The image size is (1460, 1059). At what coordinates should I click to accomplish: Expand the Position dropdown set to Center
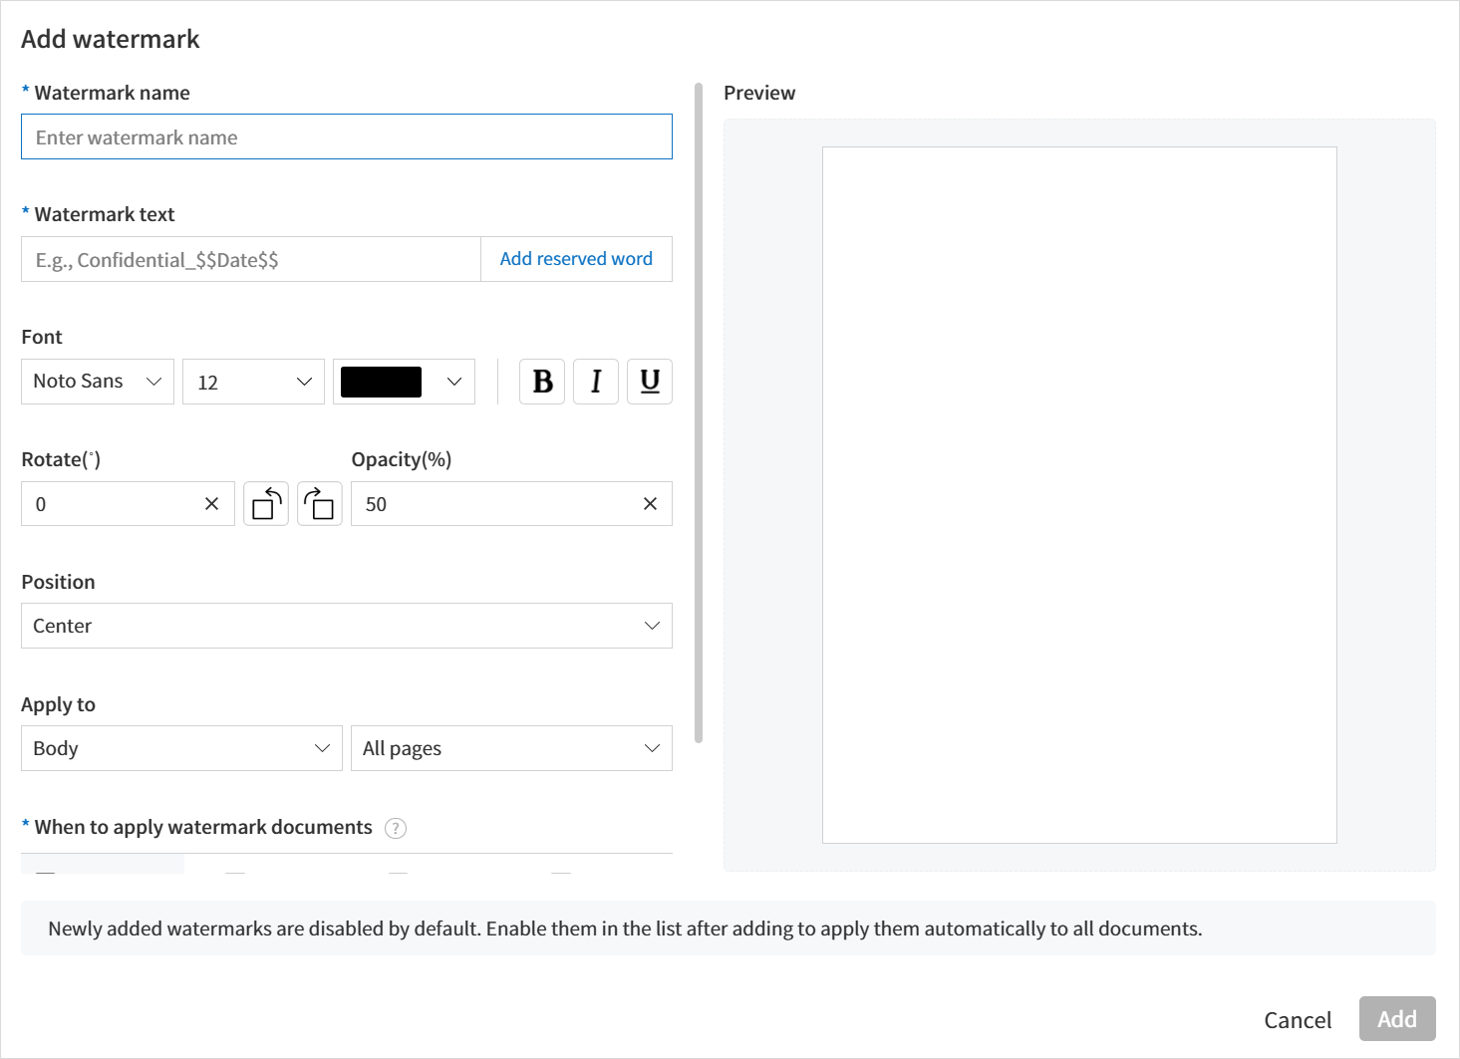click(x=346, y=626)
